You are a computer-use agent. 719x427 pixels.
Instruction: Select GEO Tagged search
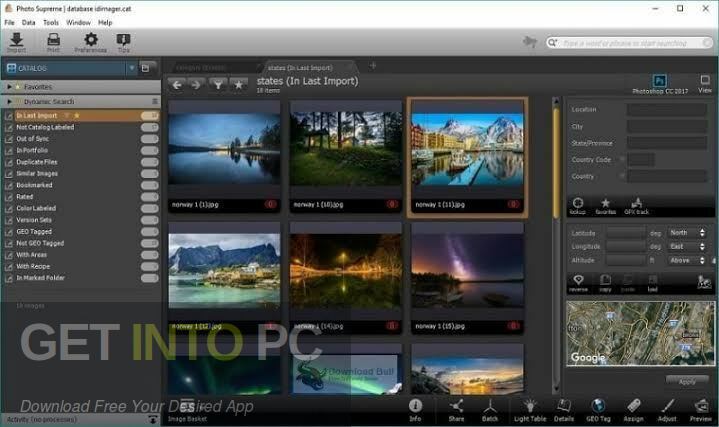(81, 232)
